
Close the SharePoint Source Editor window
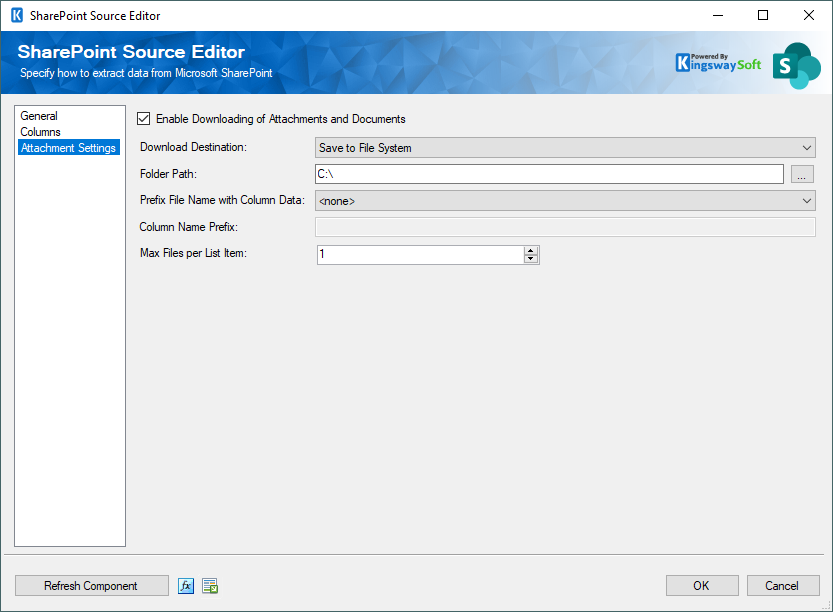pos(809,15)
